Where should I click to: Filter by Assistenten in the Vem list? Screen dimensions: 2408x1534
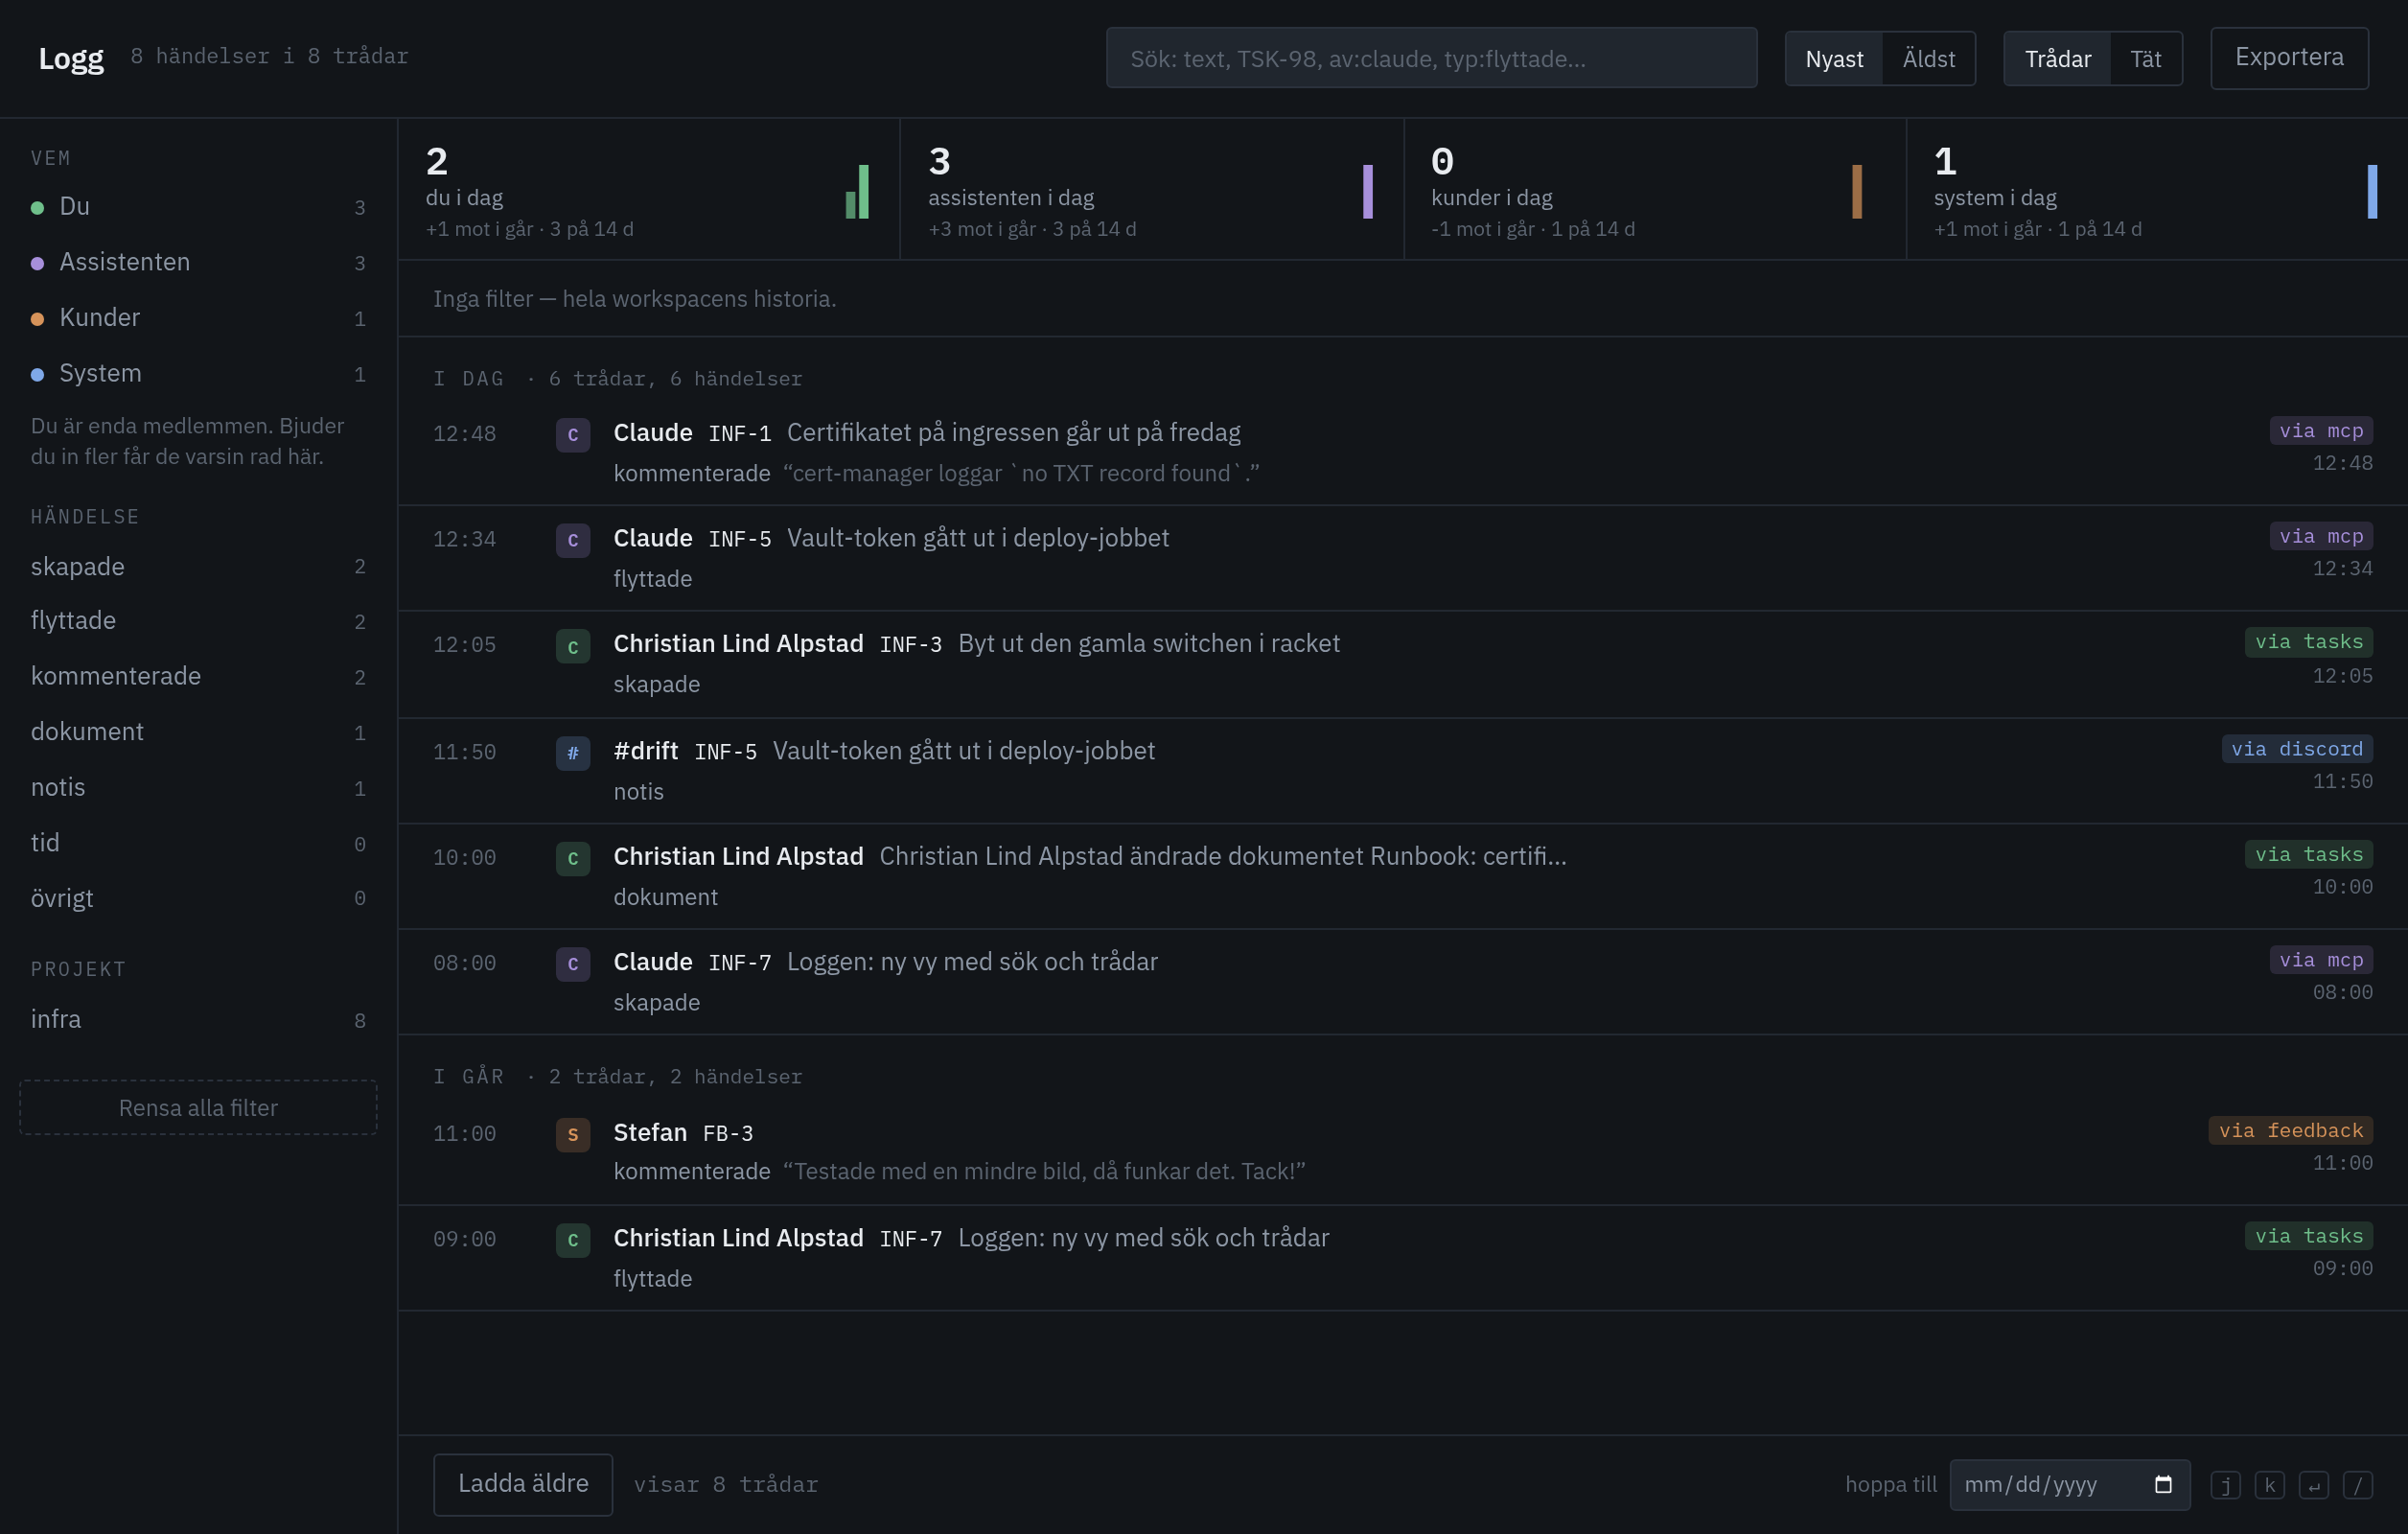tap(198, 262)
